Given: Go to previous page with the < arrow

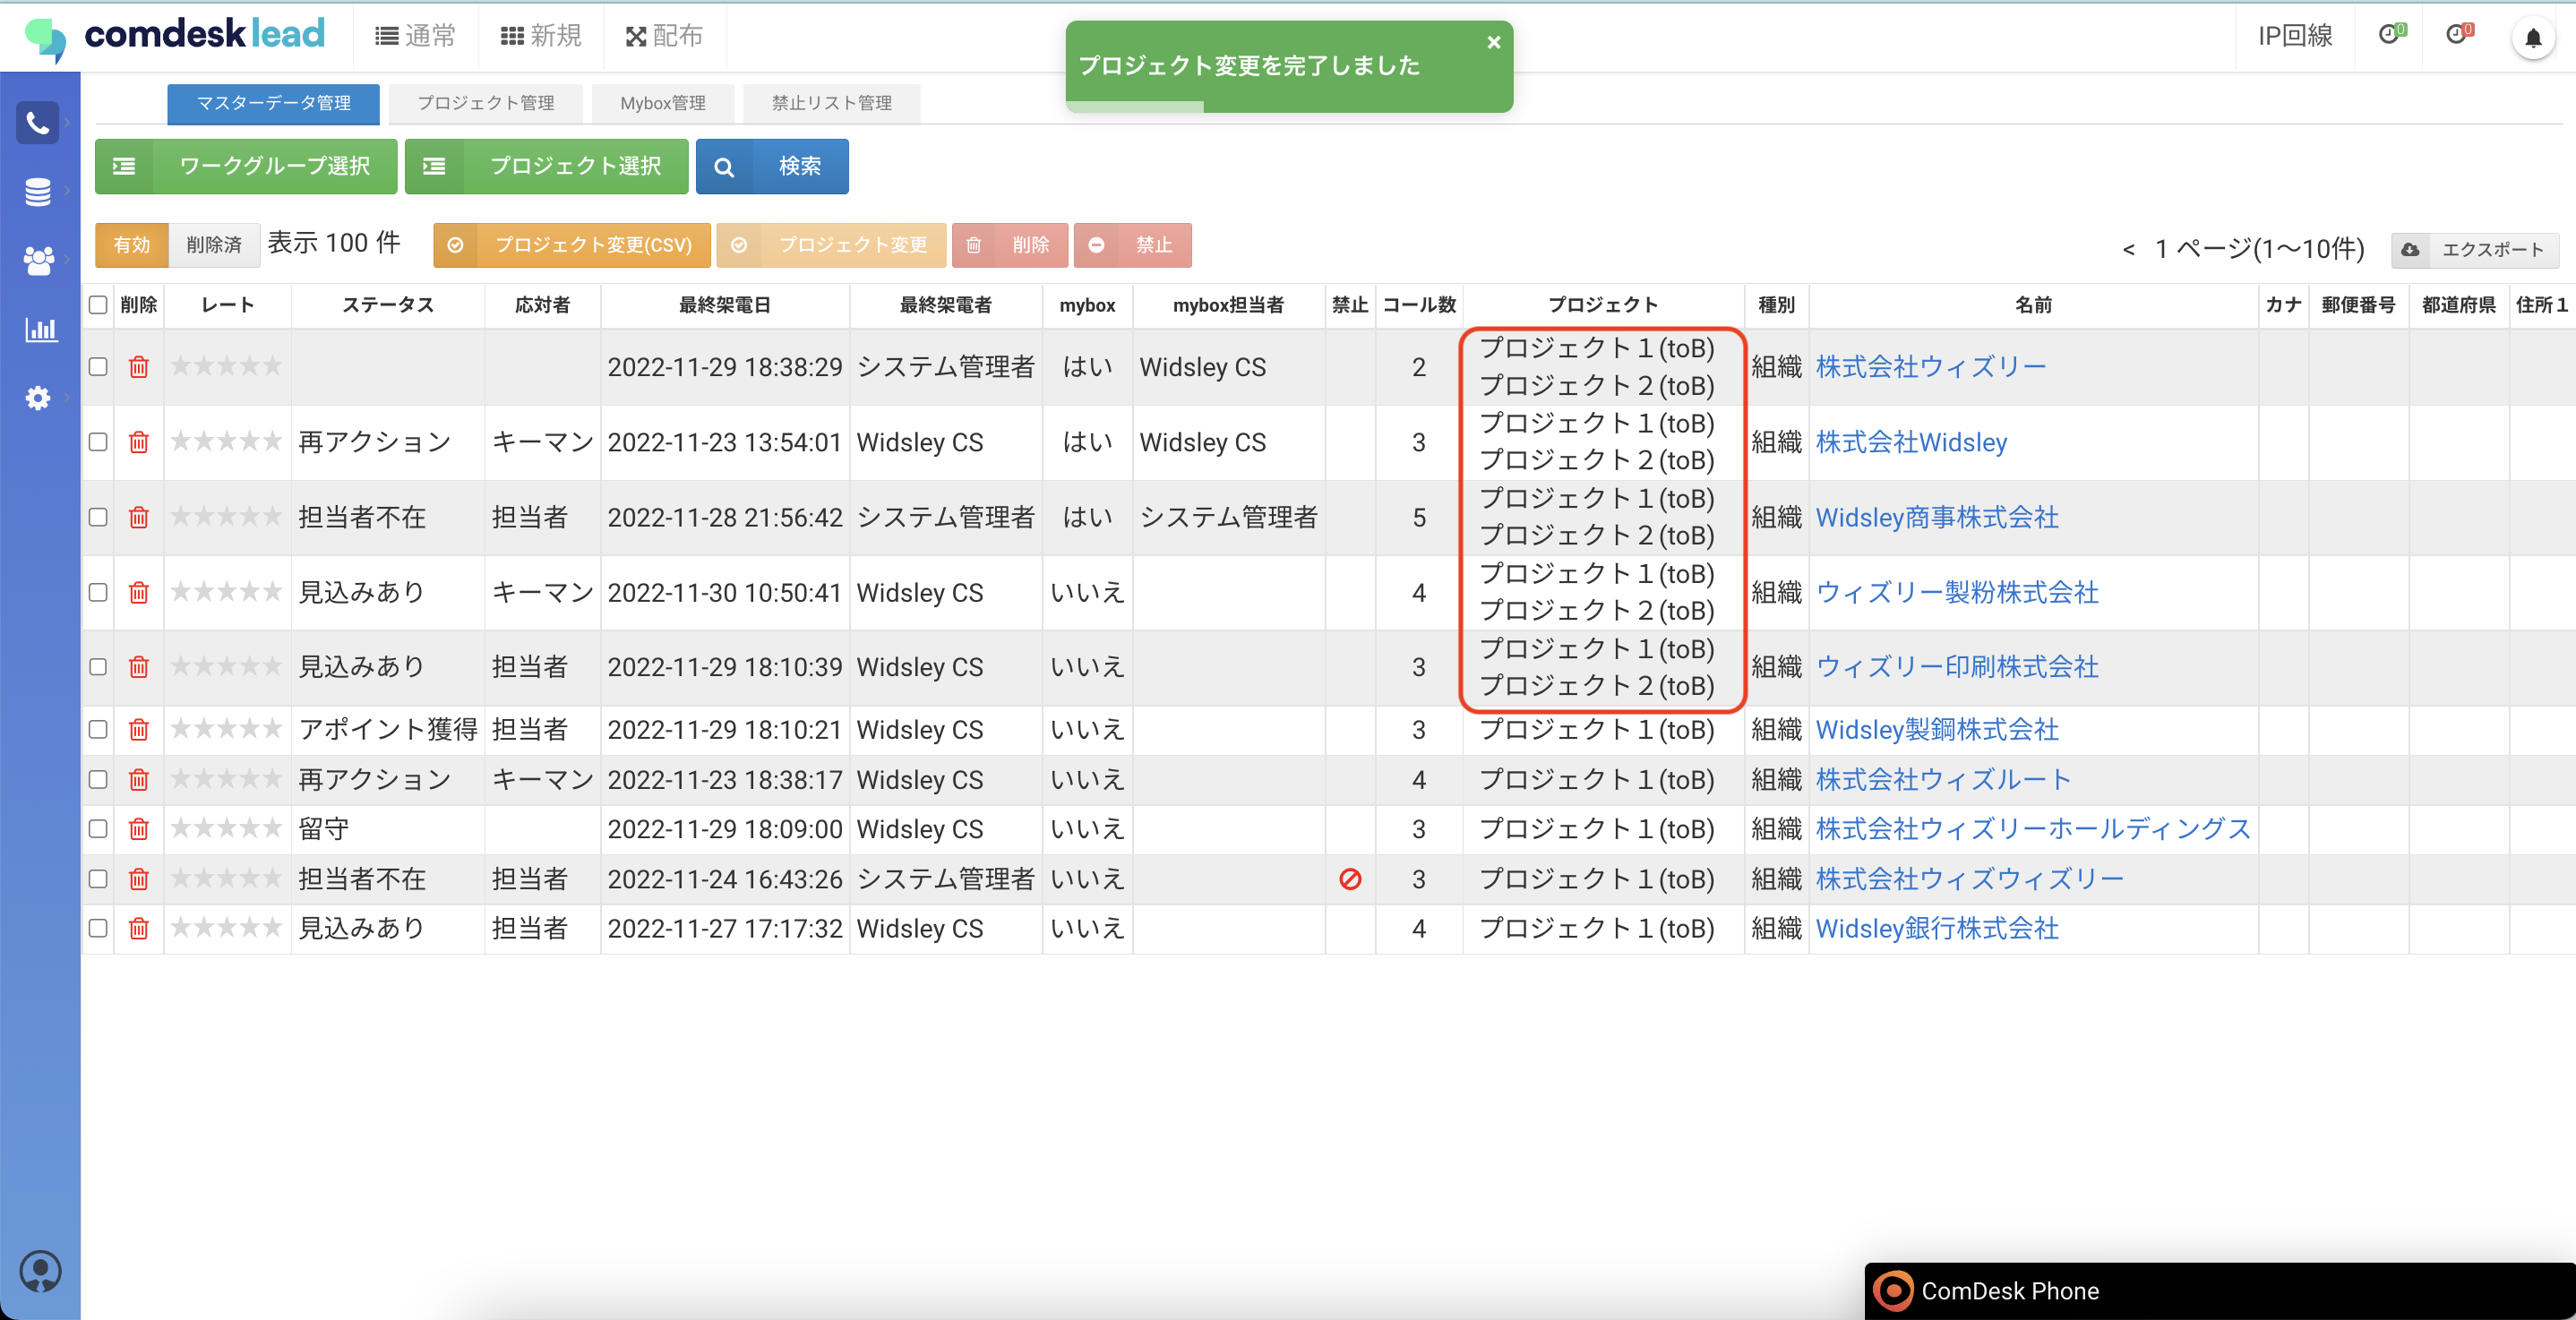Looking at the screenshot, I should click(x=2128, y=249).
